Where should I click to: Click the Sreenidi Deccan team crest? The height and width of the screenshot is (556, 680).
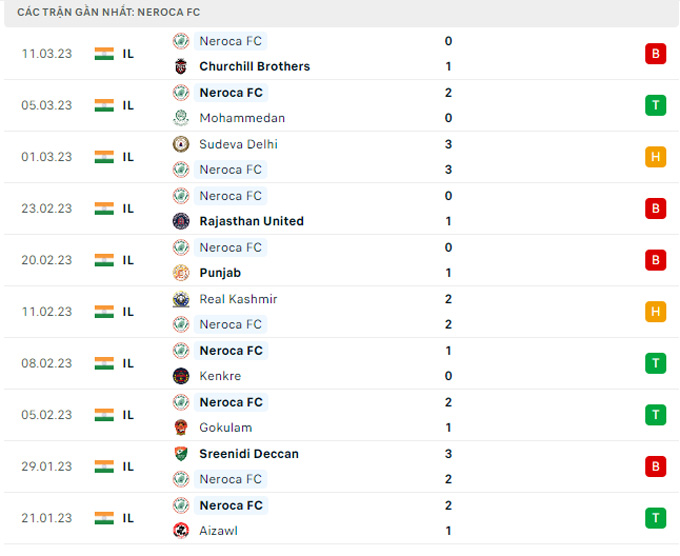[181, 454]
